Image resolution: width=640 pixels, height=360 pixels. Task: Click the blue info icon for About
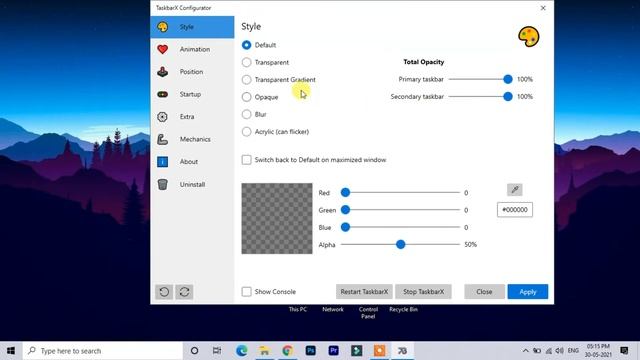pyautogui.click(x=162, y=162)
